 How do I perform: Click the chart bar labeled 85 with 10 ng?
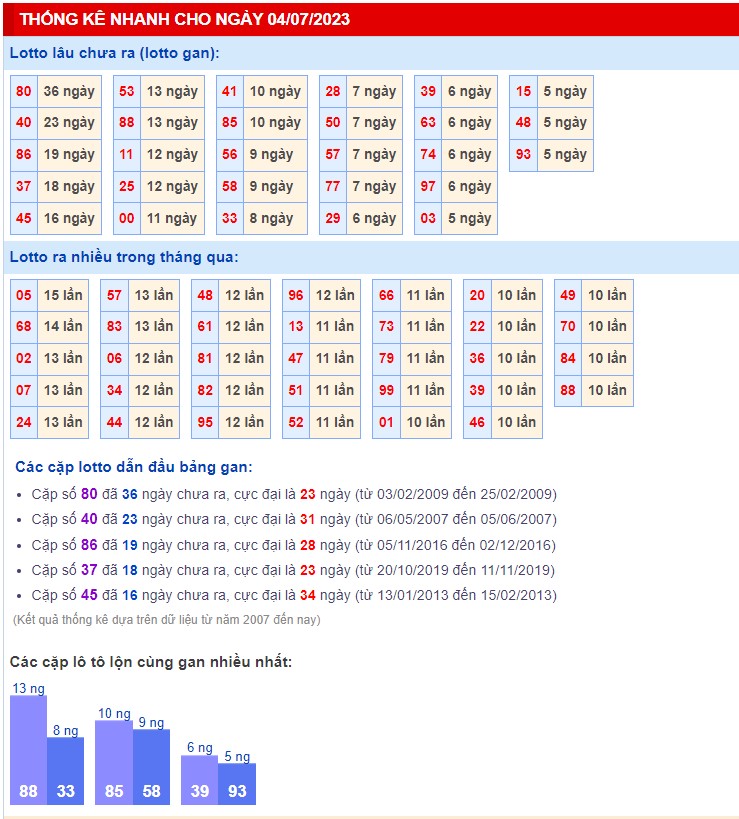point(114,762)
